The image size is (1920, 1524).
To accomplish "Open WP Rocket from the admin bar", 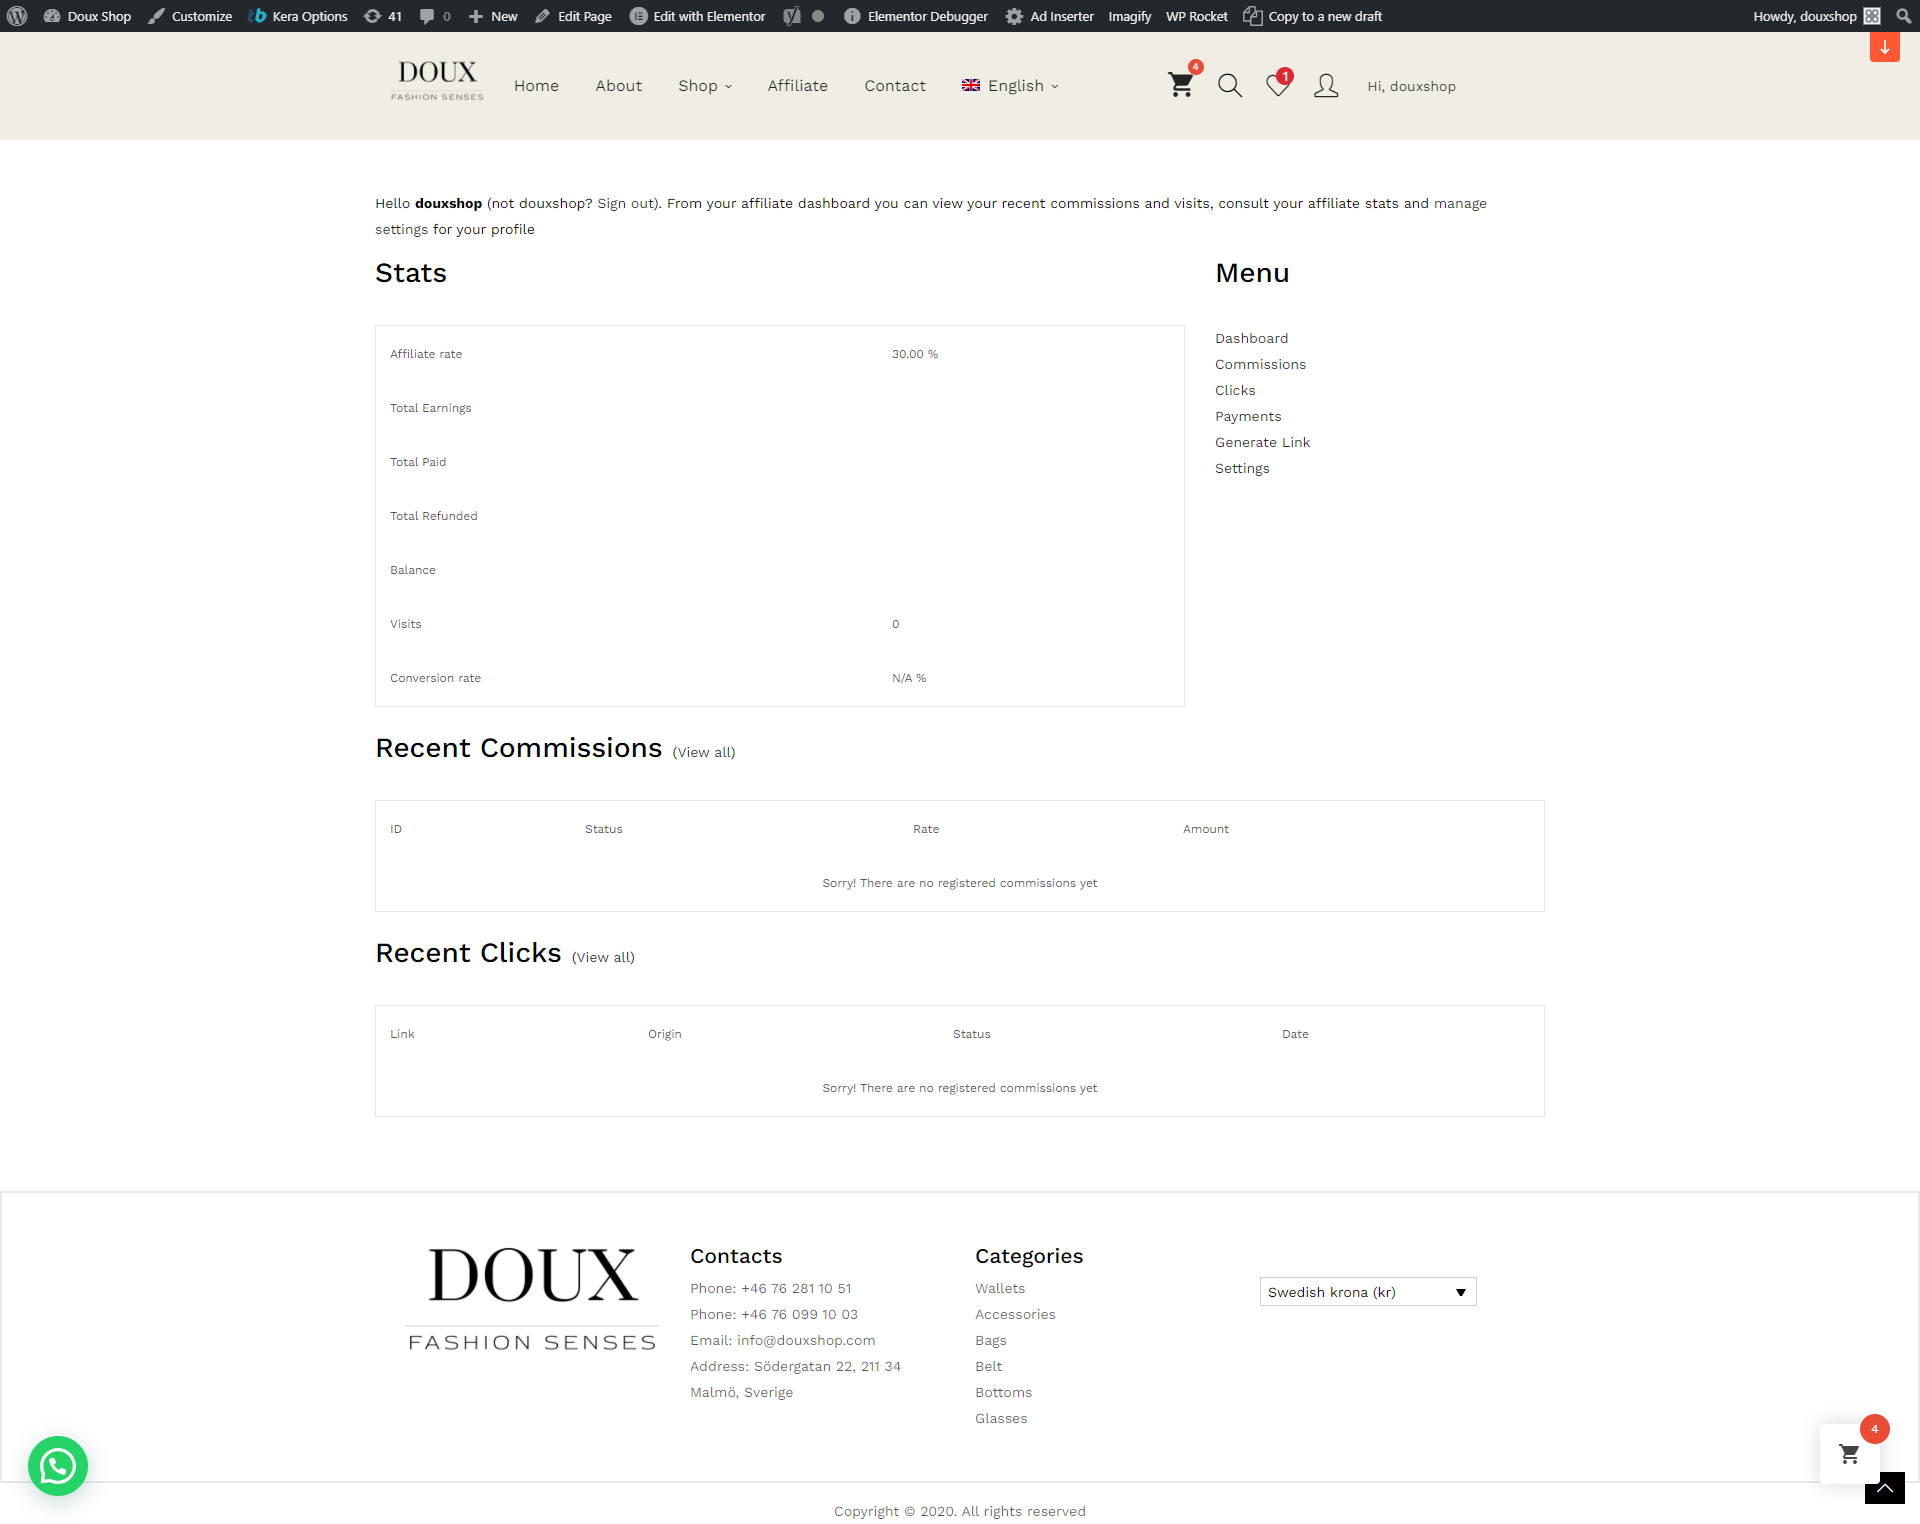I will point(1196,15).
